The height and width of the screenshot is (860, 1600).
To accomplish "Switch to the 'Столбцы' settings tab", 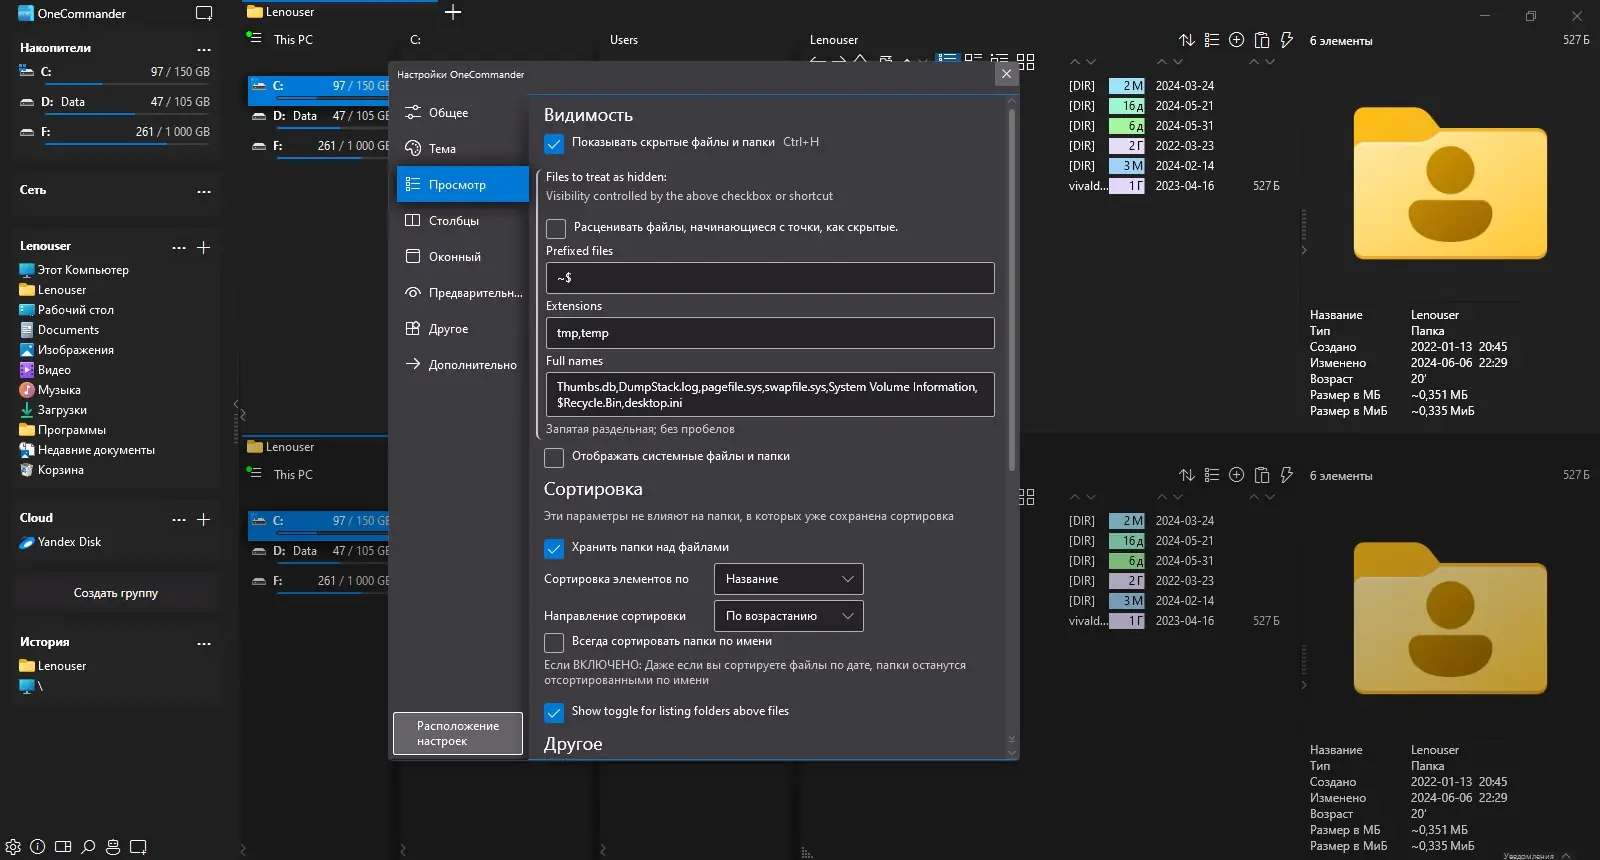I will 454,221.
